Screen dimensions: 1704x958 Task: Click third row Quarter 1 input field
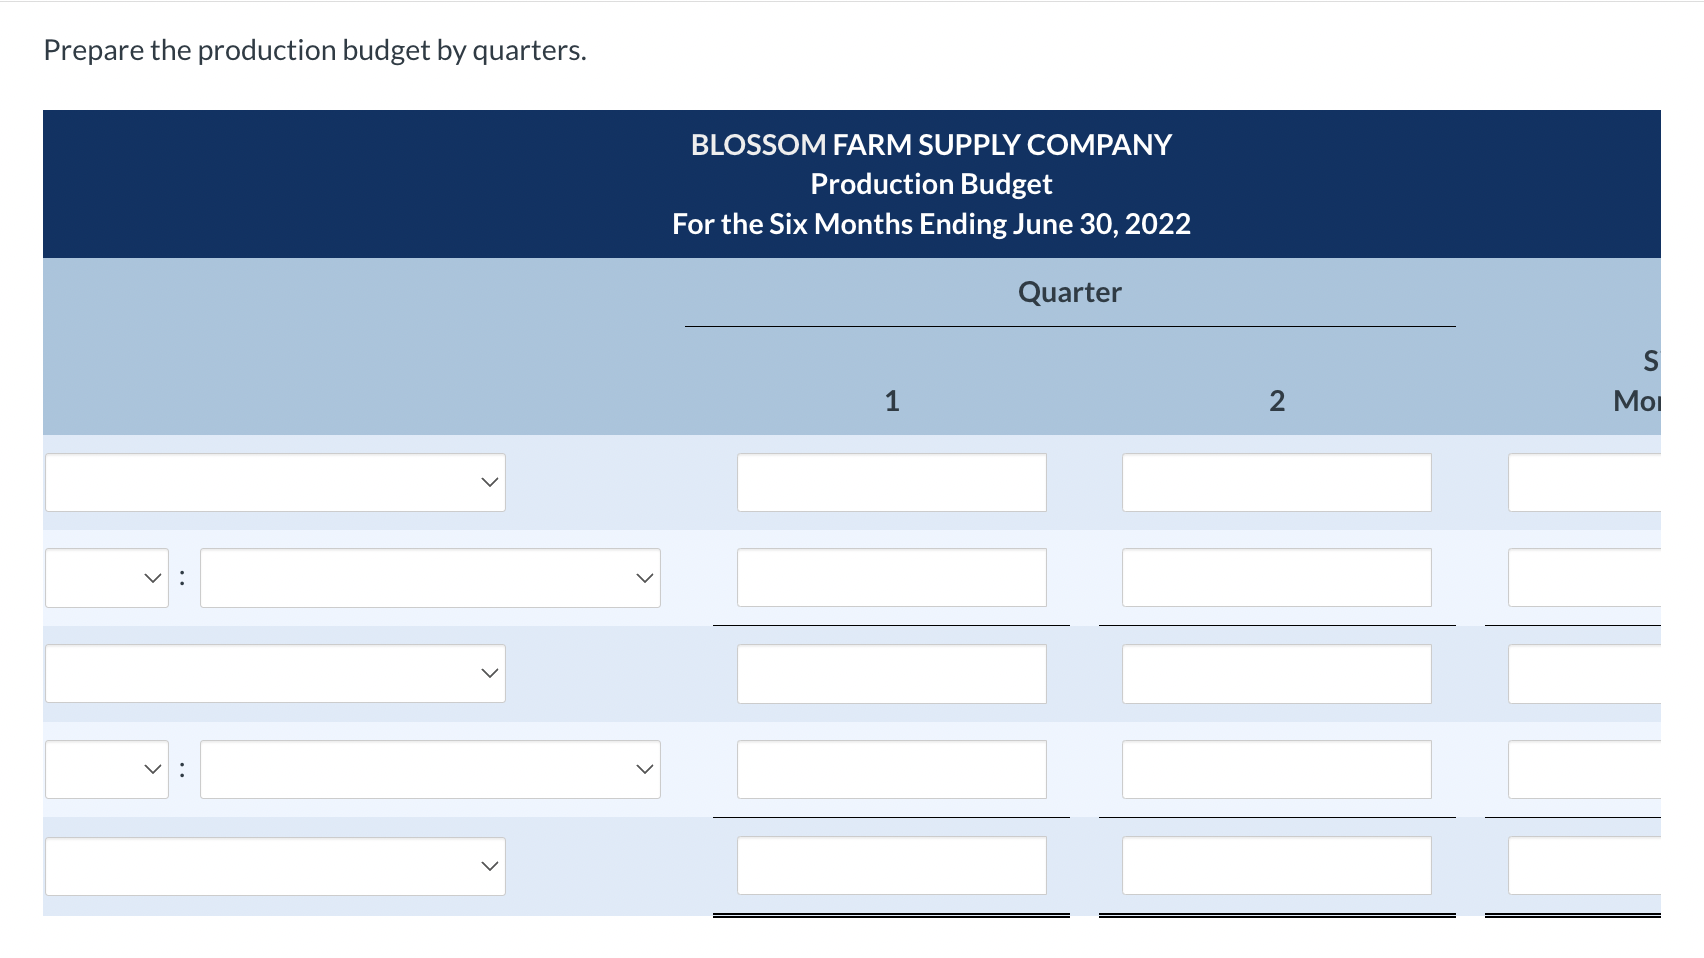click(892, 673)
